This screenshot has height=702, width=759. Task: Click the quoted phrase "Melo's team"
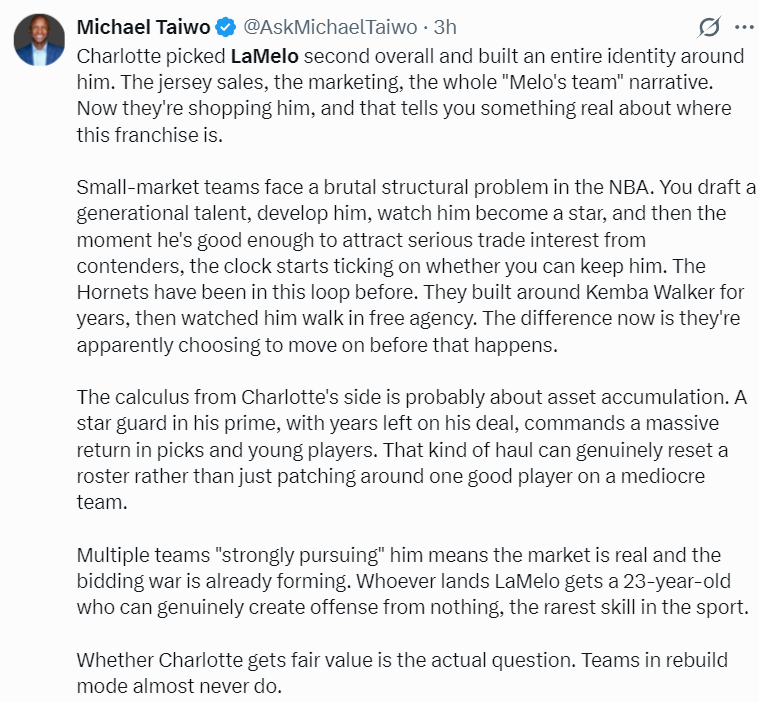pos(563,82)
